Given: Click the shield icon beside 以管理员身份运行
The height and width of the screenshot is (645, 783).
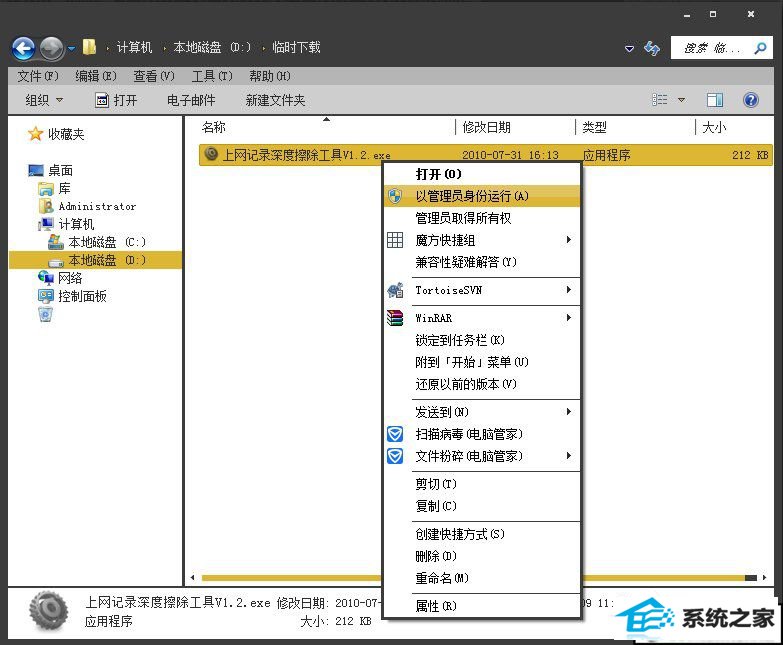Looking at the screenshot, I should (x=395, y=196).
